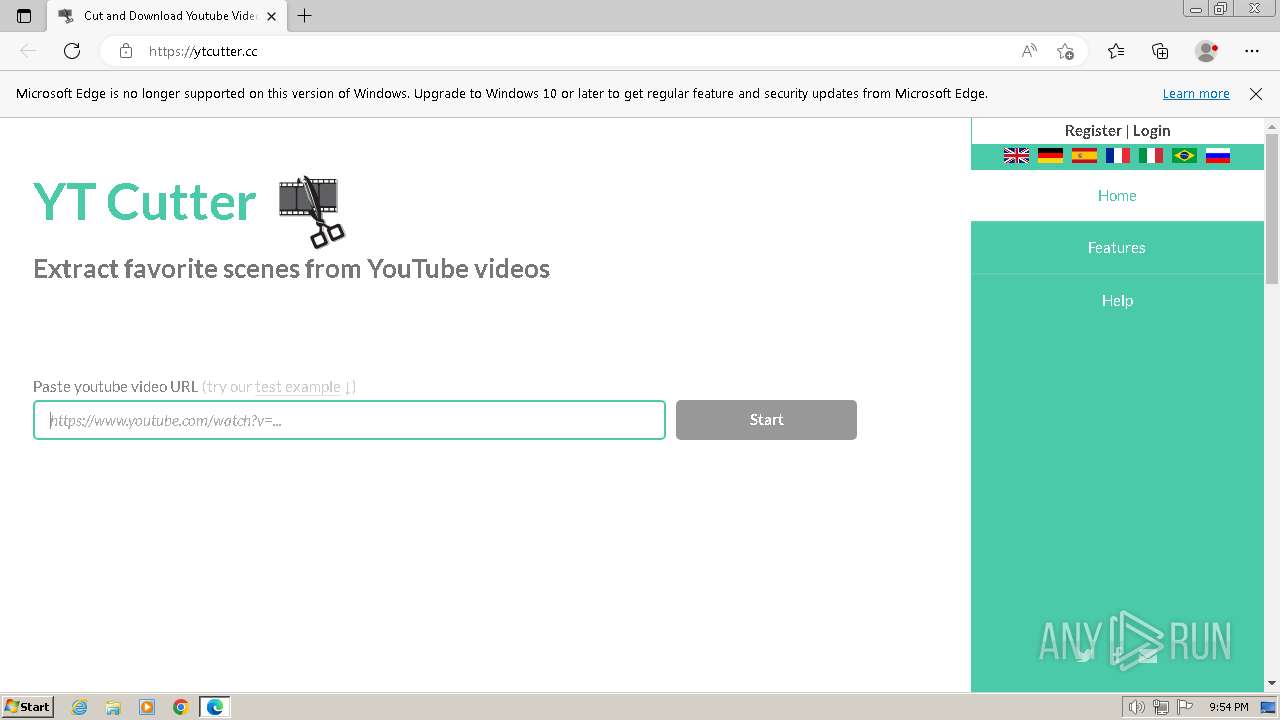Click the YT Cutter title text

click(145, 202)
